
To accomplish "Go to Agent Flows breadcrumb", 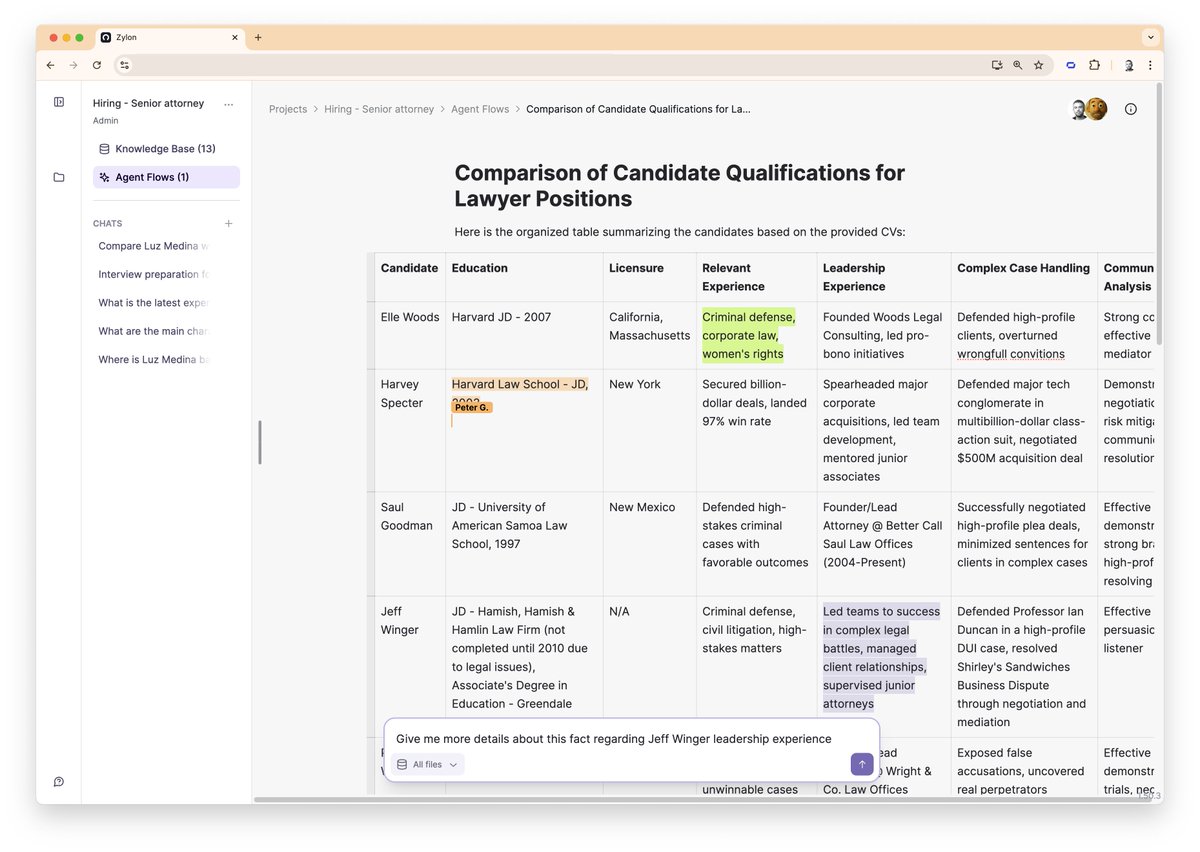I will (480, 109).
